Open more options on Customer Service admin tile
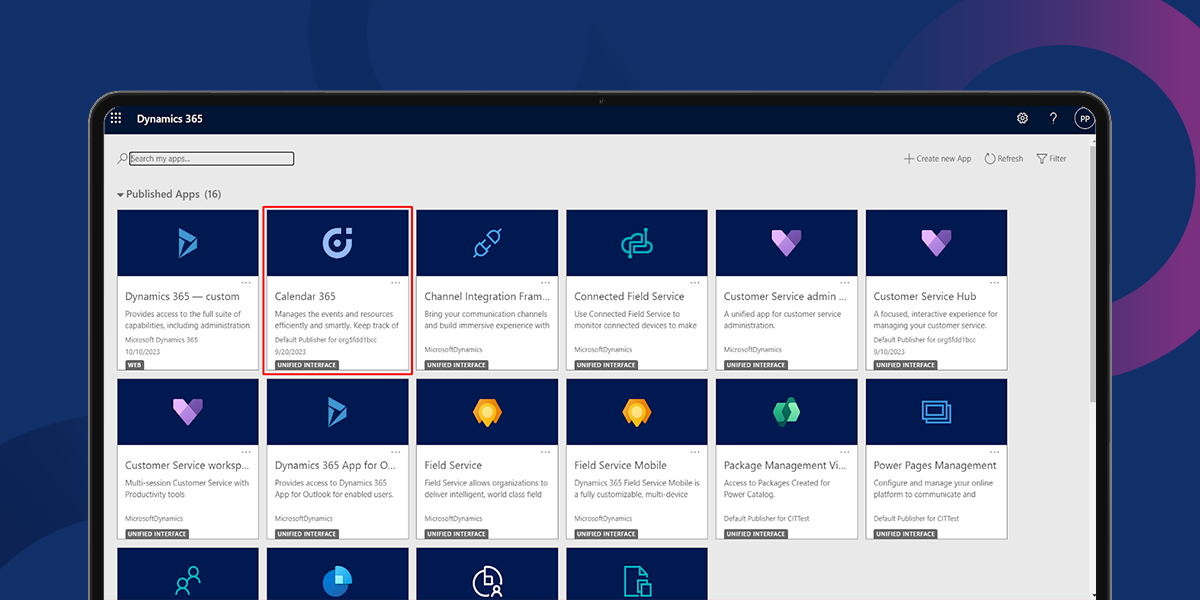This screenshot has width=1200, height=600. (845, 283)
